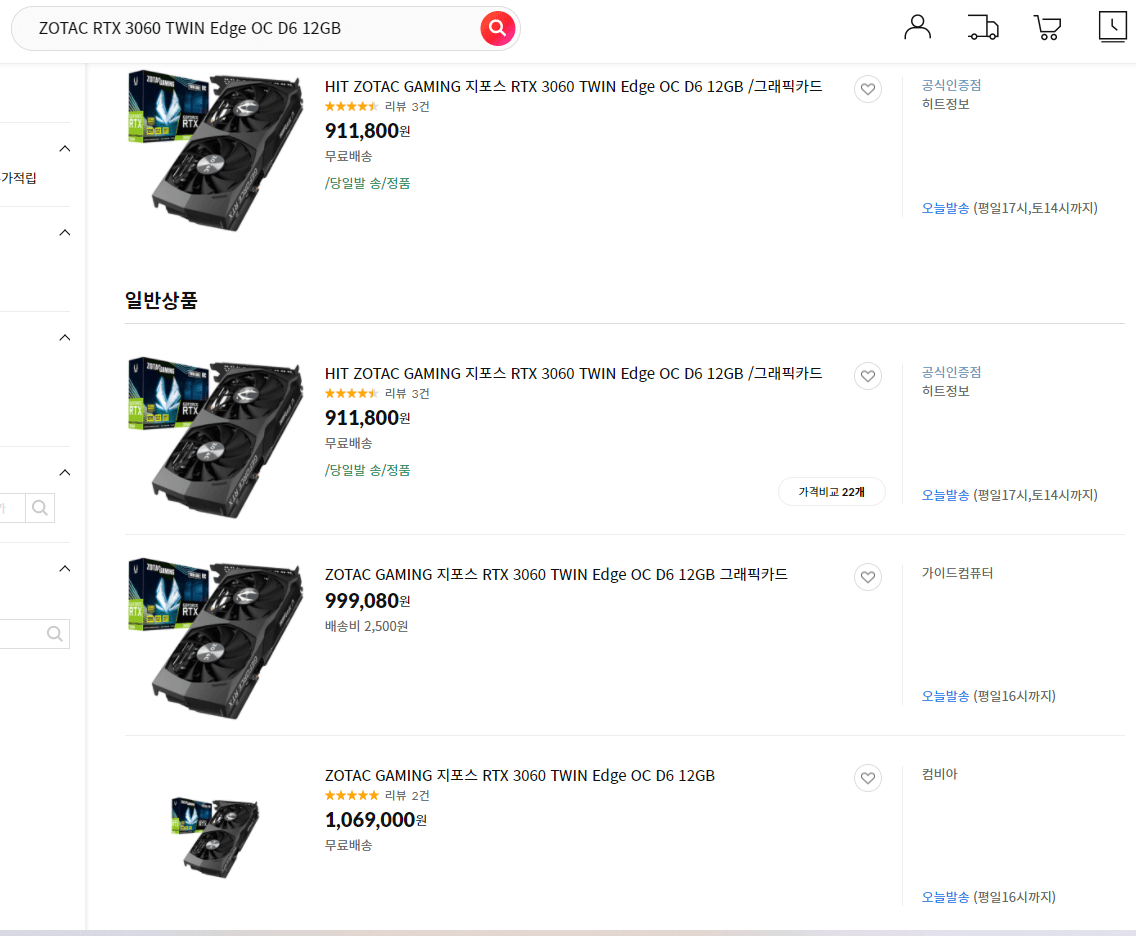The height and width of the screenshot is (936, 1136).
Task: Click the 999,080원 price text
Action: click(367, 601)
